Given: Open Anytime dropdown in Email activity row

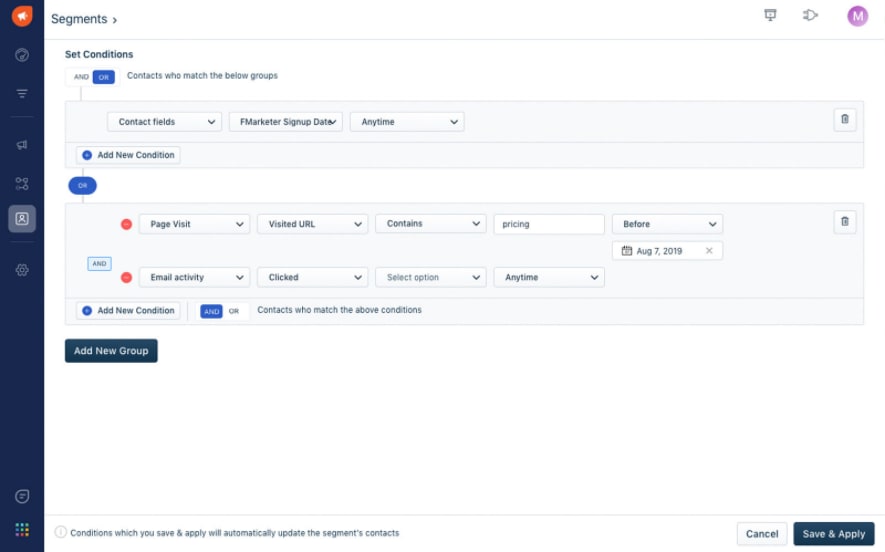Looking at the screenshot, I should click(x=549, y=277).
